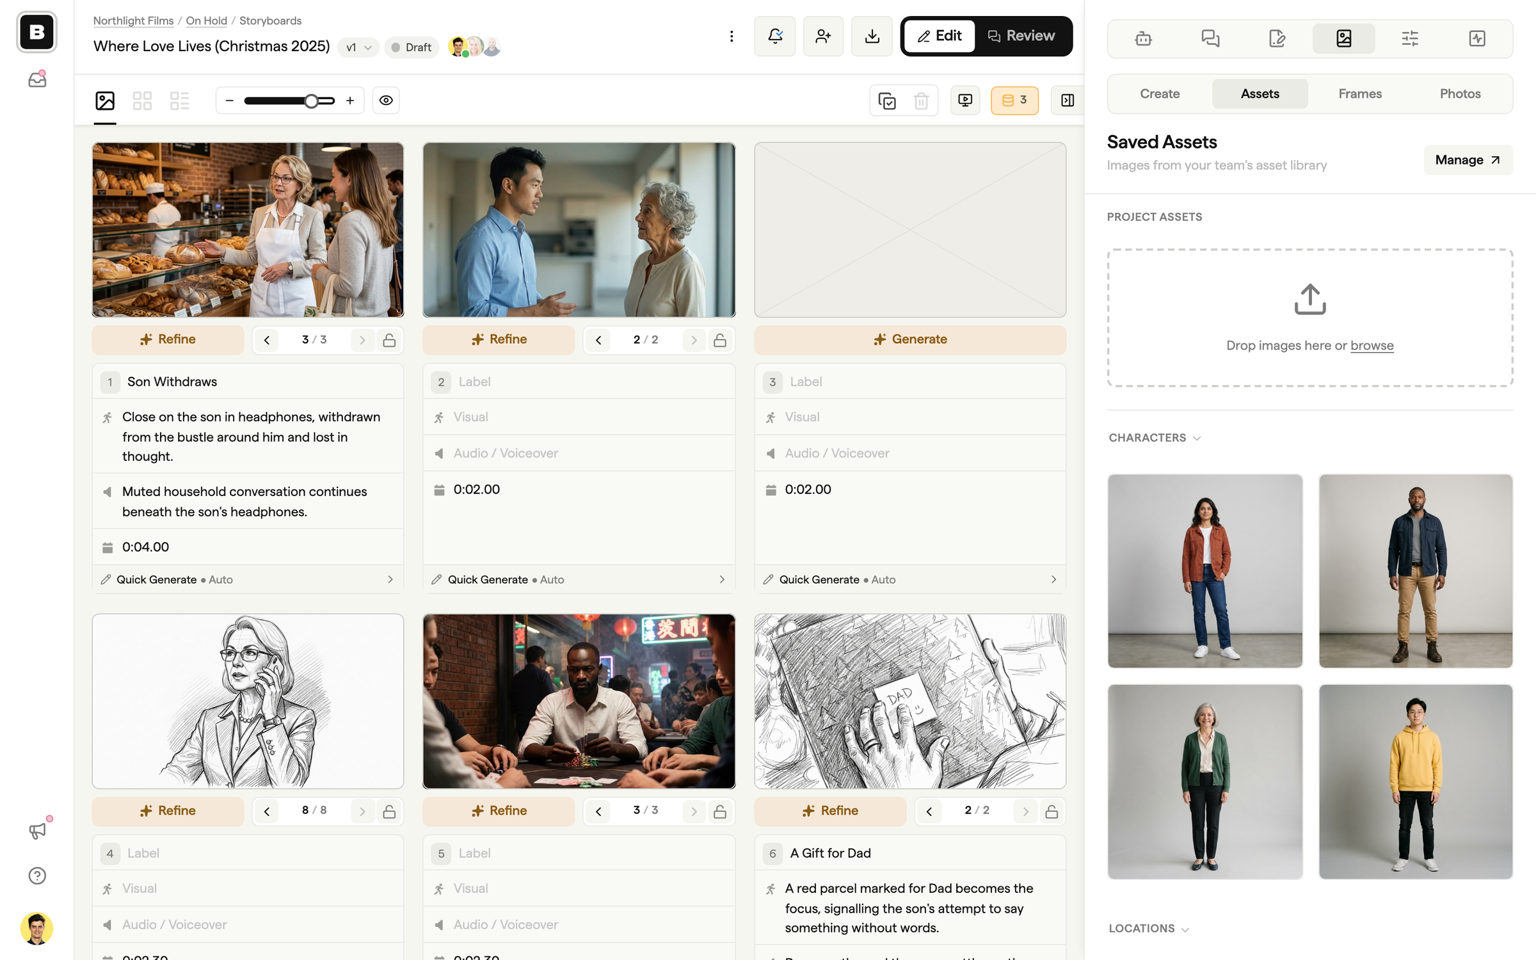Click the yellow 3 stack badge
This screenshot has width=1536, height=960.
[1014, 100]
